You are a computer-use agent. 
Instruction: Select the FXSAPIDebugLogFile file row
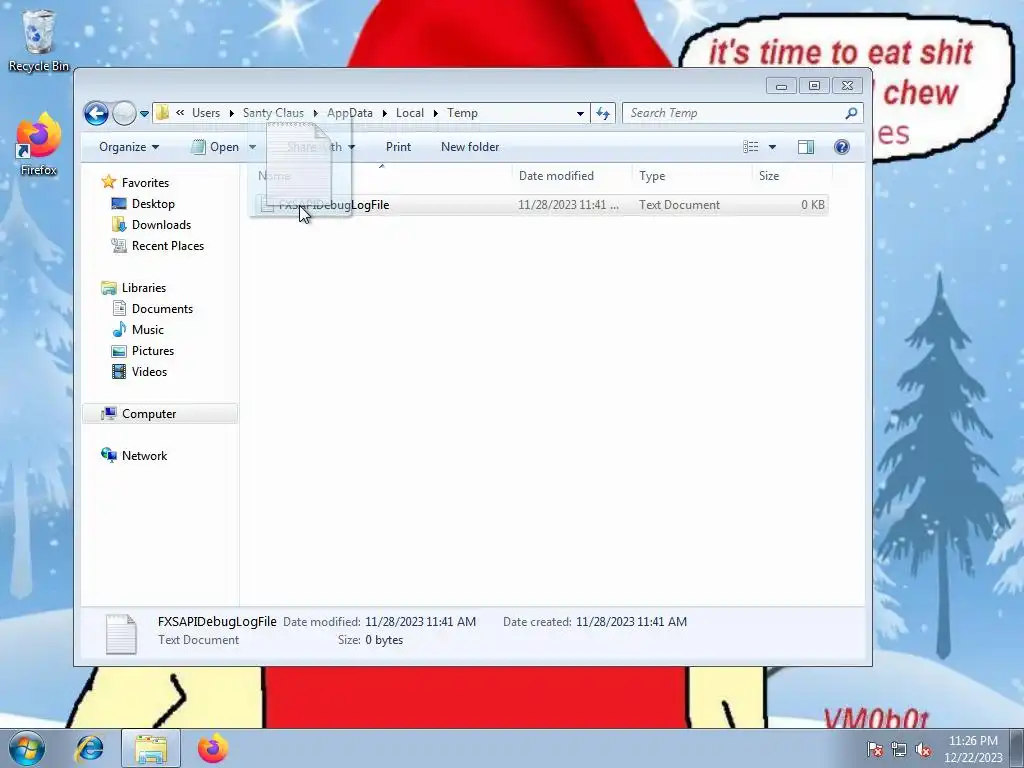coord(539,205)
